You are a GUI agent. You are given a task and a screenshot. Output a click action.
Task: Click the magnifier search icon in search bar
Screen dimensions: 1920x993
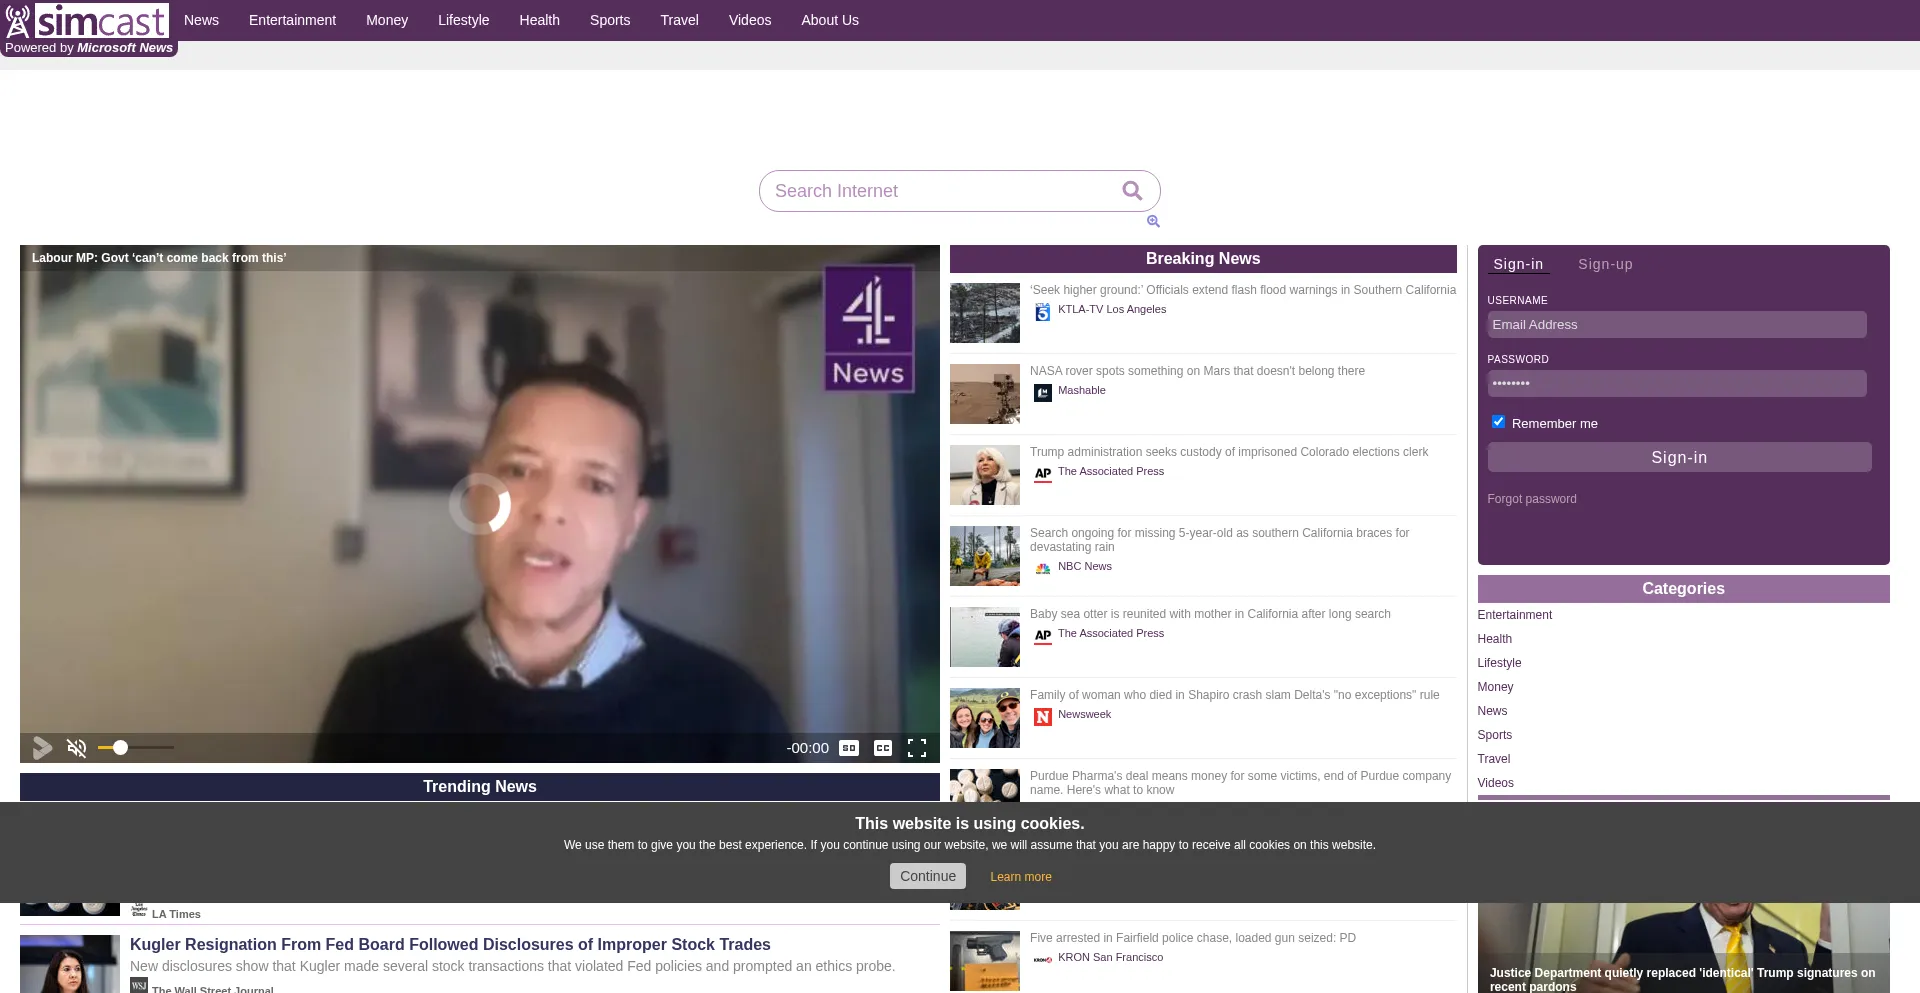[1132, 190]
